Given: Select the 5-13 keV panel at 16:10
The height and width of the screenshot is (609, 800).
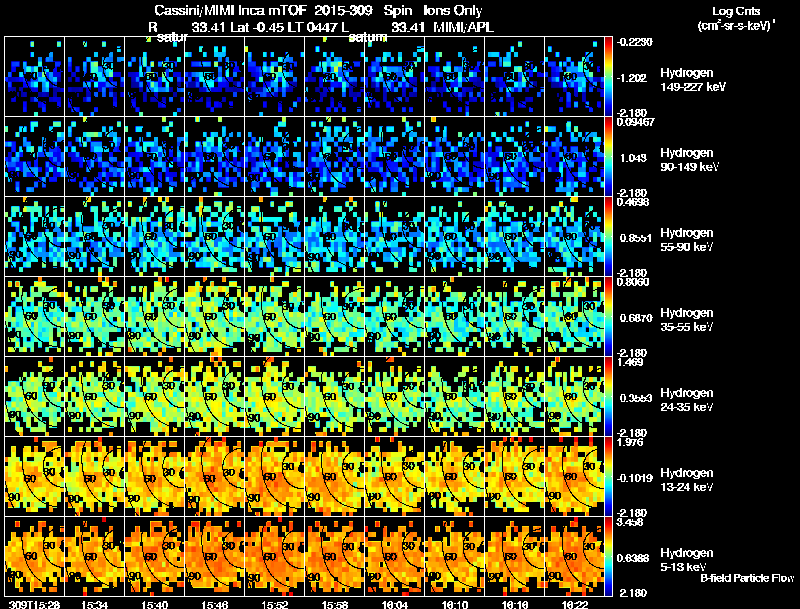Looking at the screenshot, I should click(455, 557).
